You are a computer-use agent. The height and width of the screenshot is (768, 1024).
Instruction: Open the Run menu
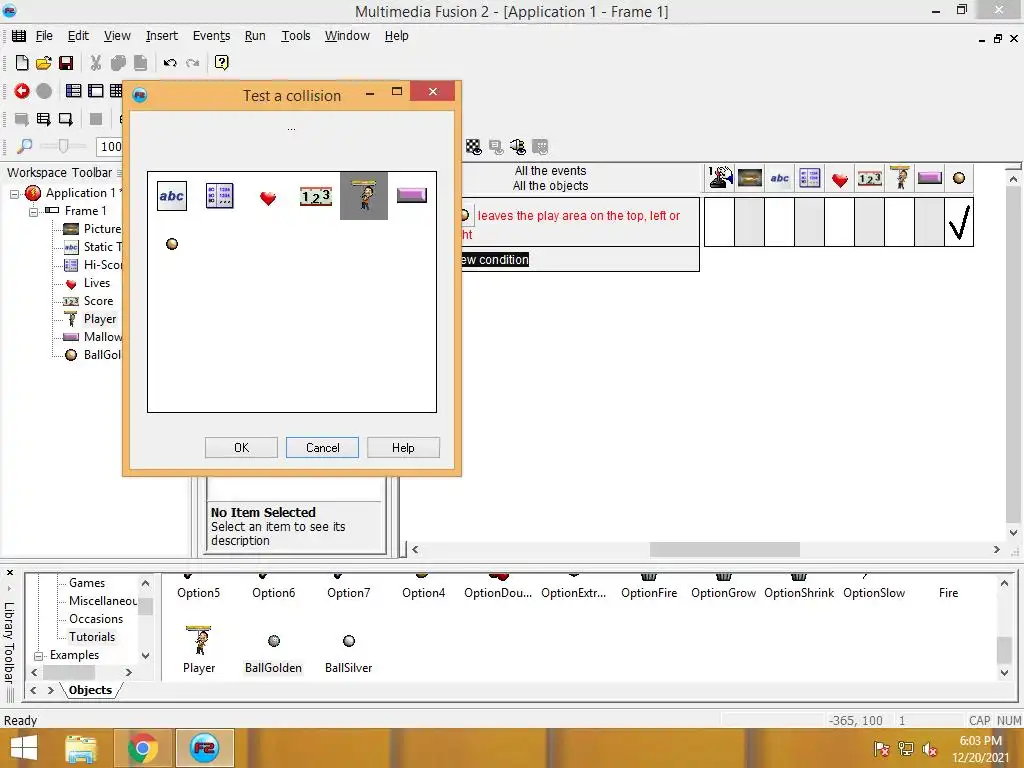click(x=255, y=36)
